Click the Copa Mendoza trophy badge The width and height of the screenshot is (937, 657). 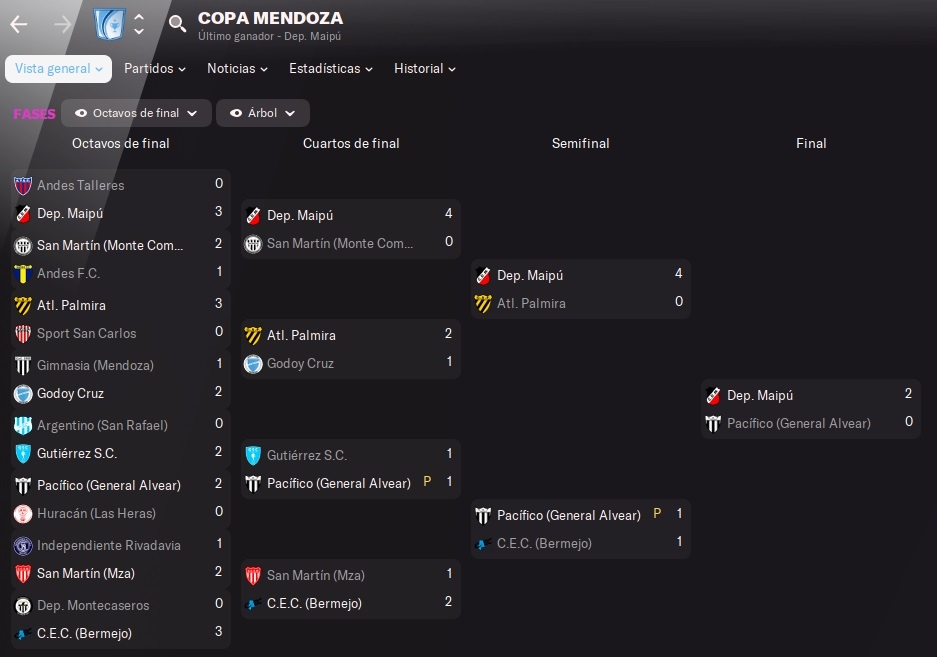pos(109,25)
